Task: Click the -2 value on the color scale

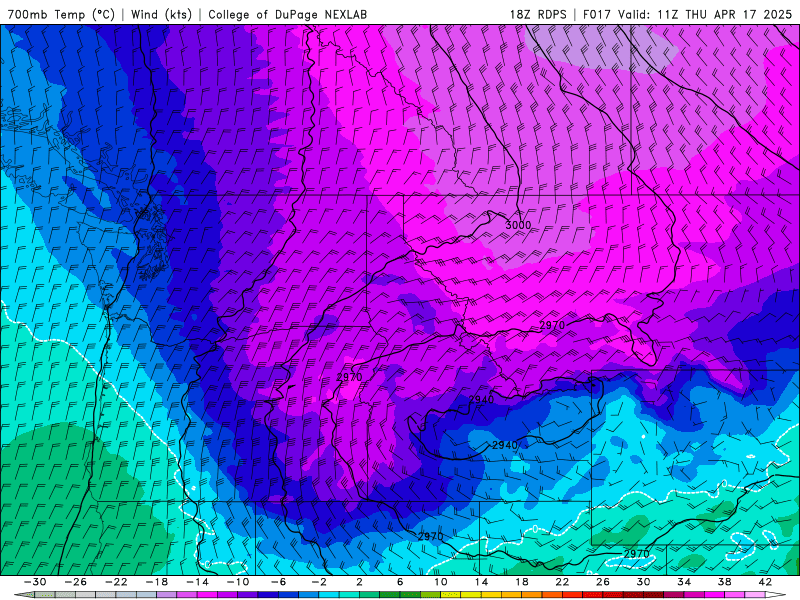Action: coord(319,582)
